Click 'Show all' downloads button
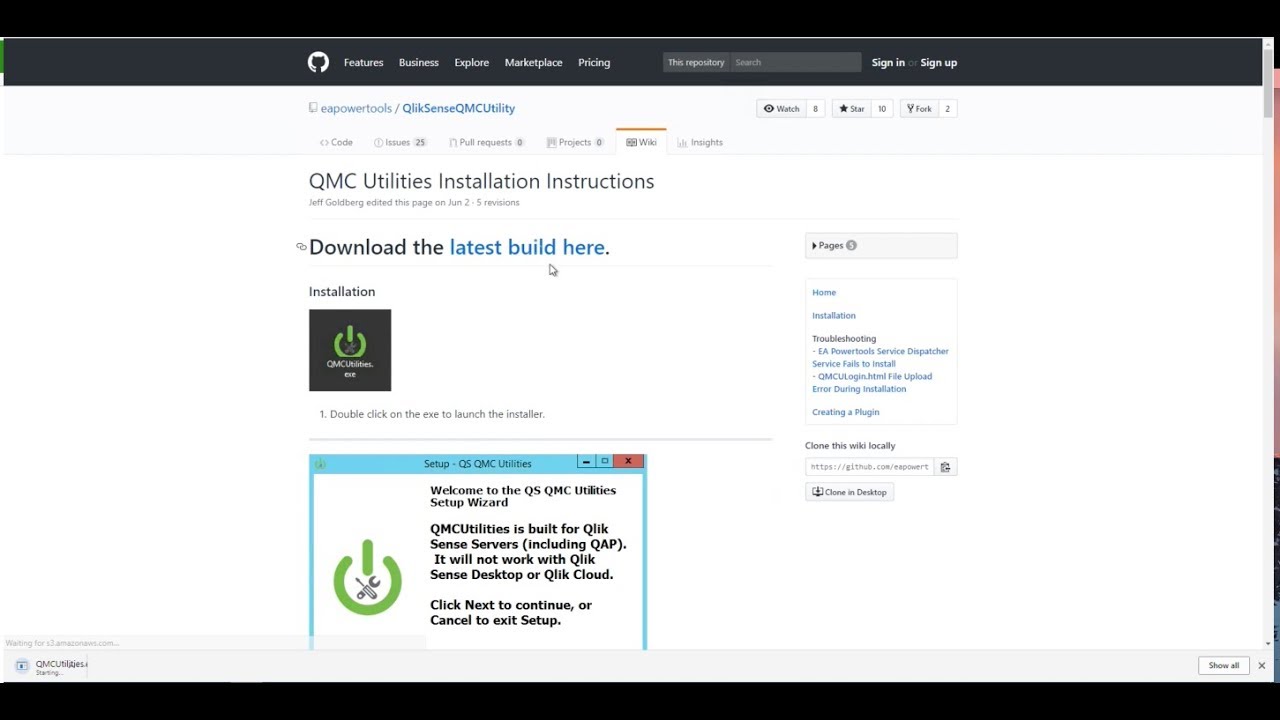Viewport: 1280px width, 720px height. [x=1223, y=666]
